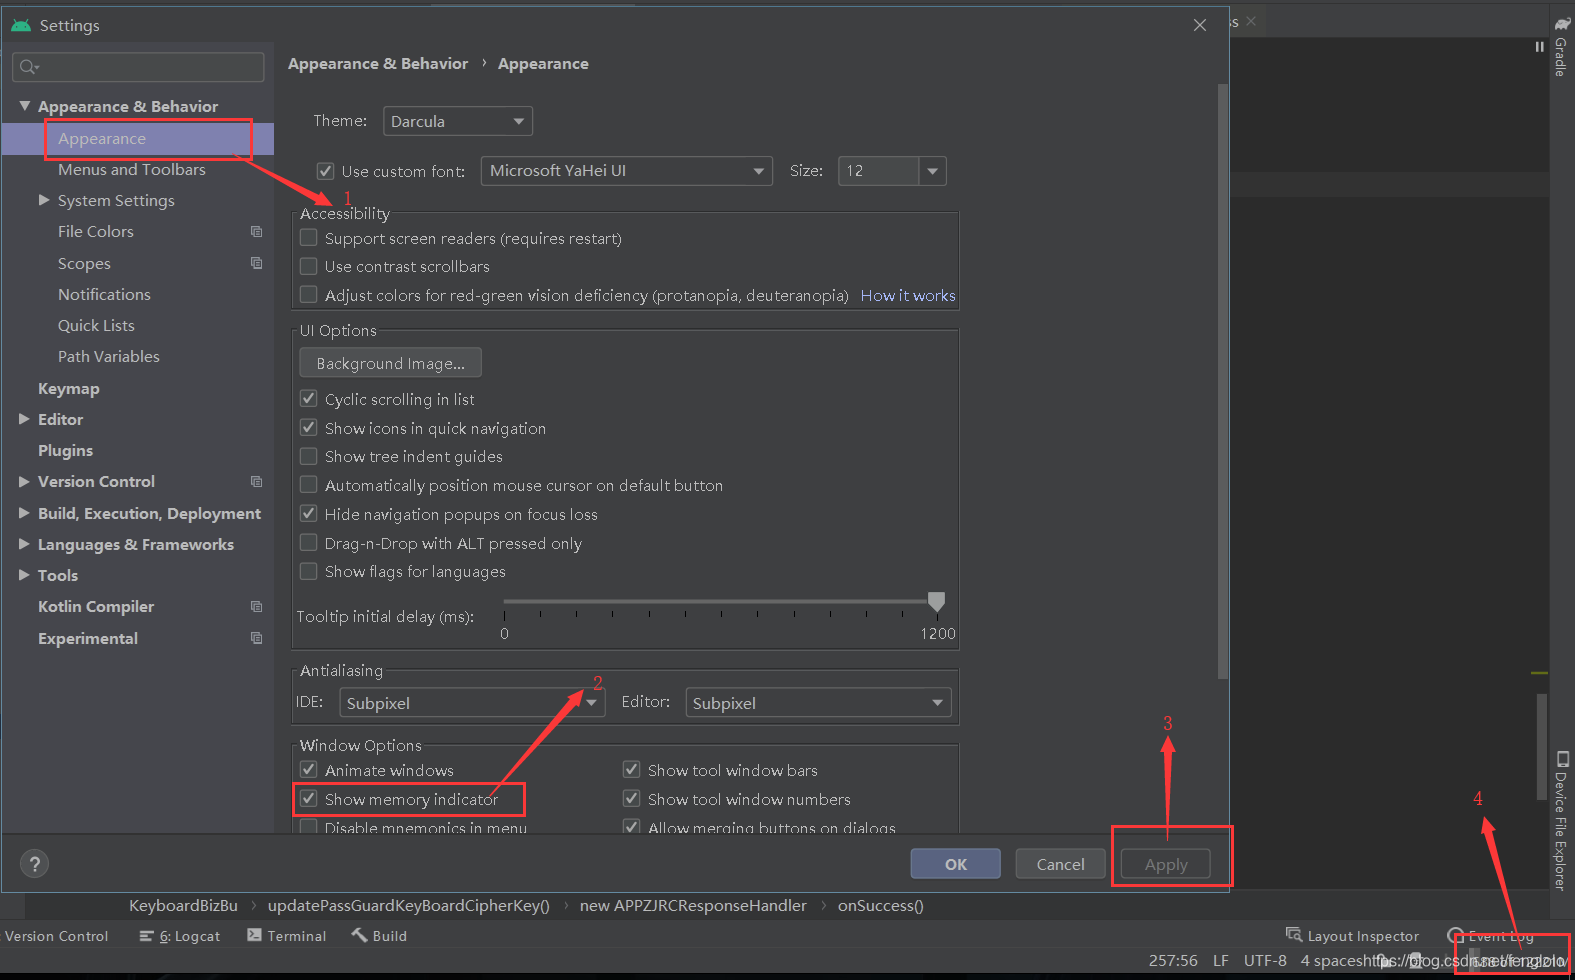Click the Background Image... button
1575x980 pixels.
click(390, 363)
